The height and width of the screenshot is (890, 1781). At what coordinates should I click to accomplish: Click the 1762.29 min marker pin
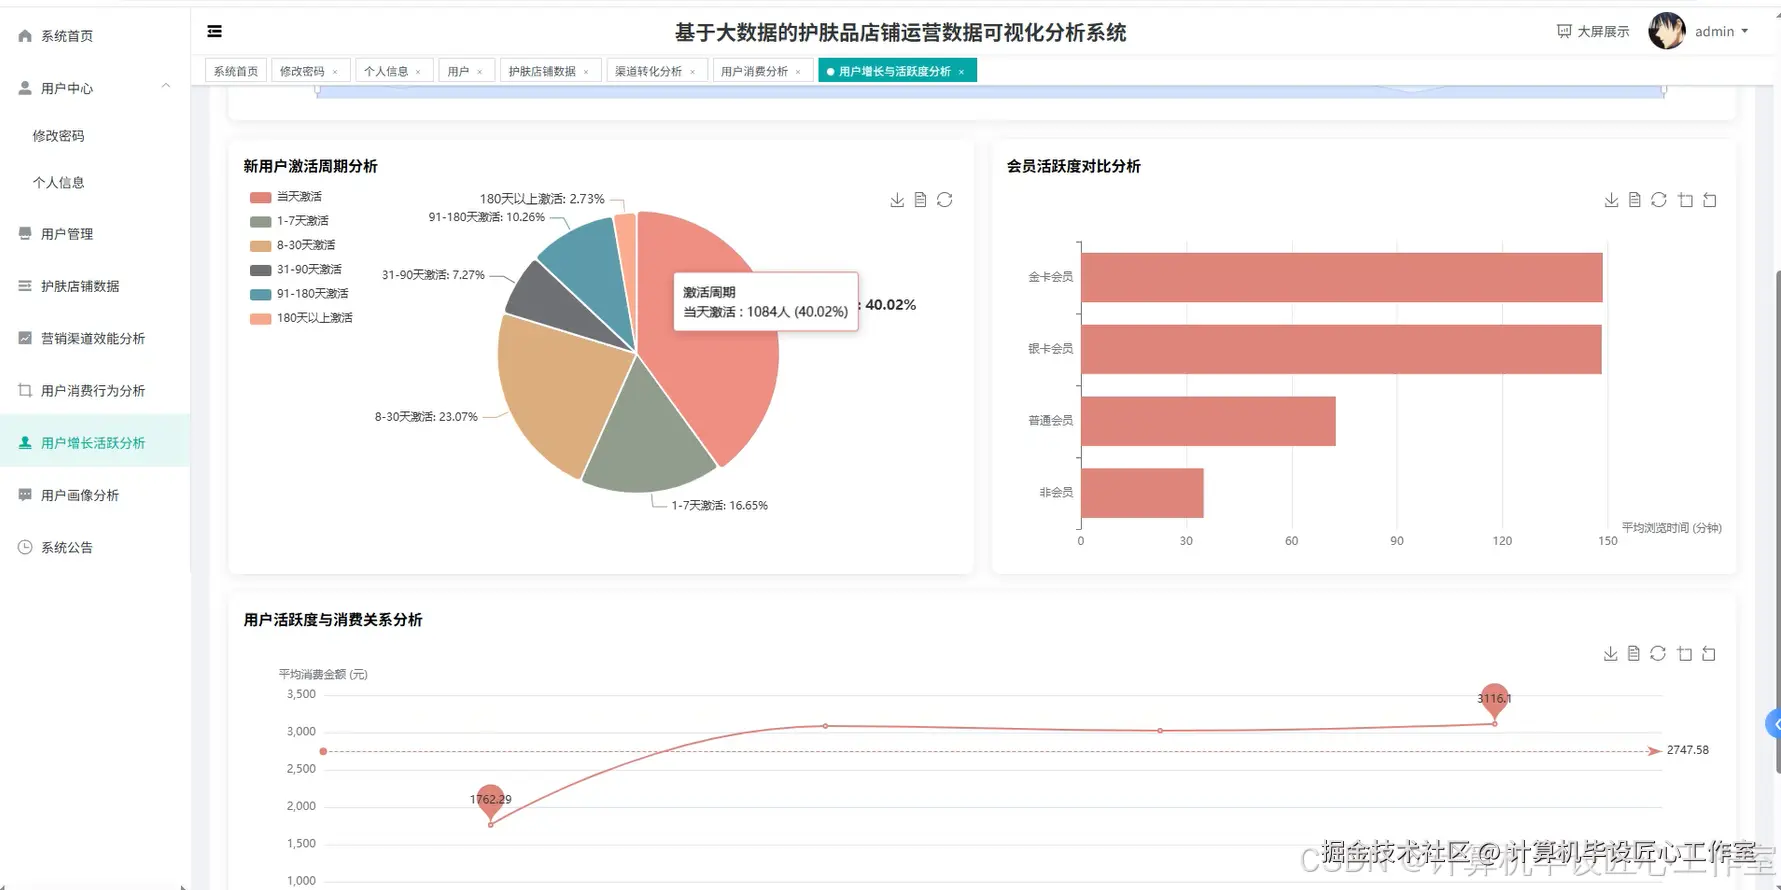[490, 801]
